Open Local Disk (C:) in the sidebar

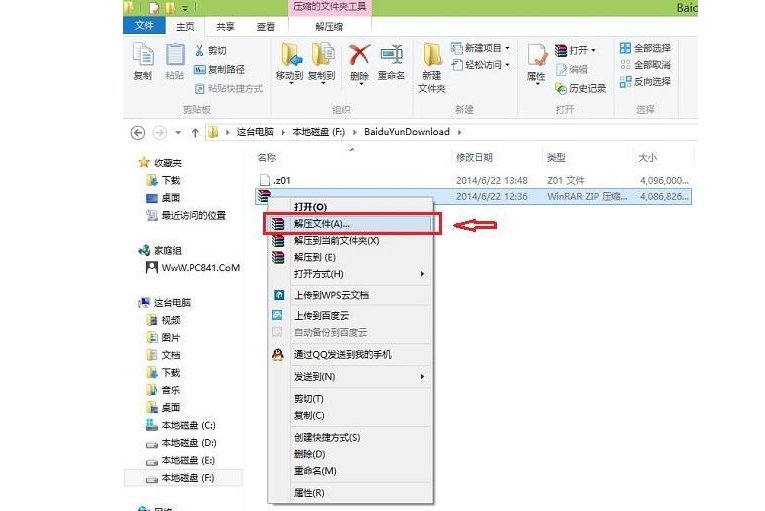[x=181, y=425]
